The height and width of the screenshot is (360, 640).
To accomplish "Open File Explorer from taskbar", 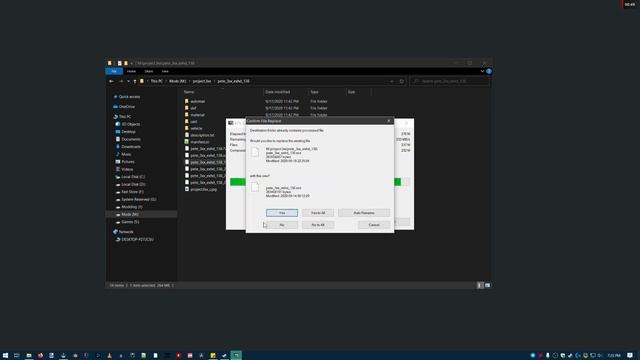I will tap(29, 356).
